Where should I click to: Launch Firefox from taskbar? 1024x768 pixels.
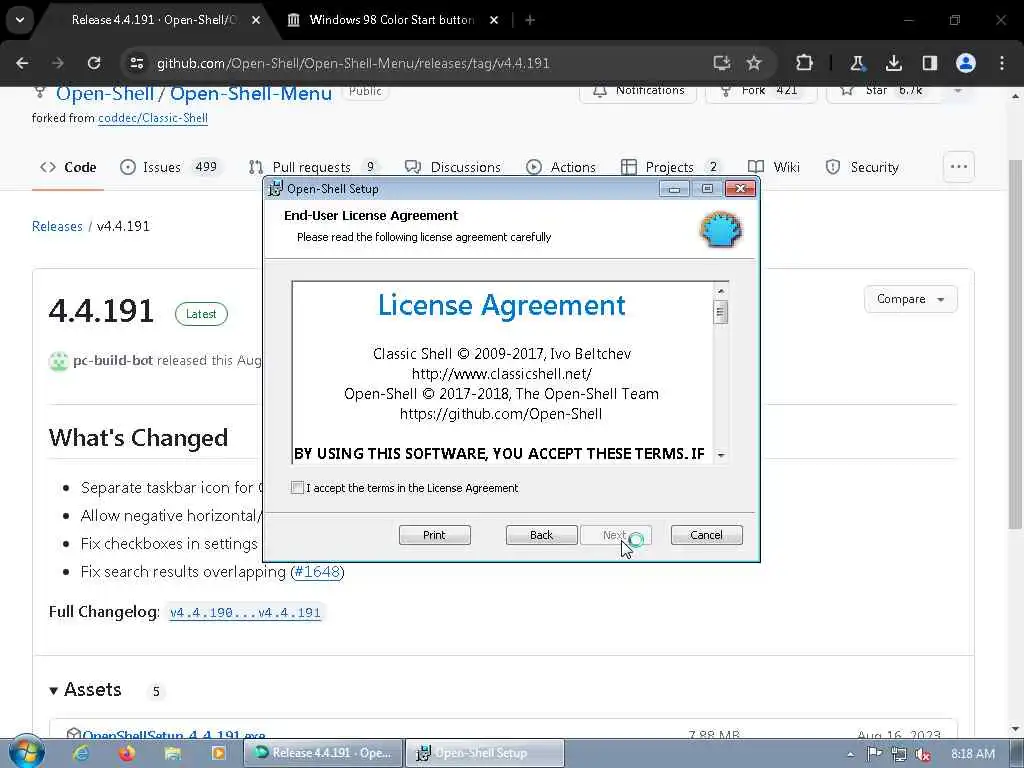pos(127,753)
